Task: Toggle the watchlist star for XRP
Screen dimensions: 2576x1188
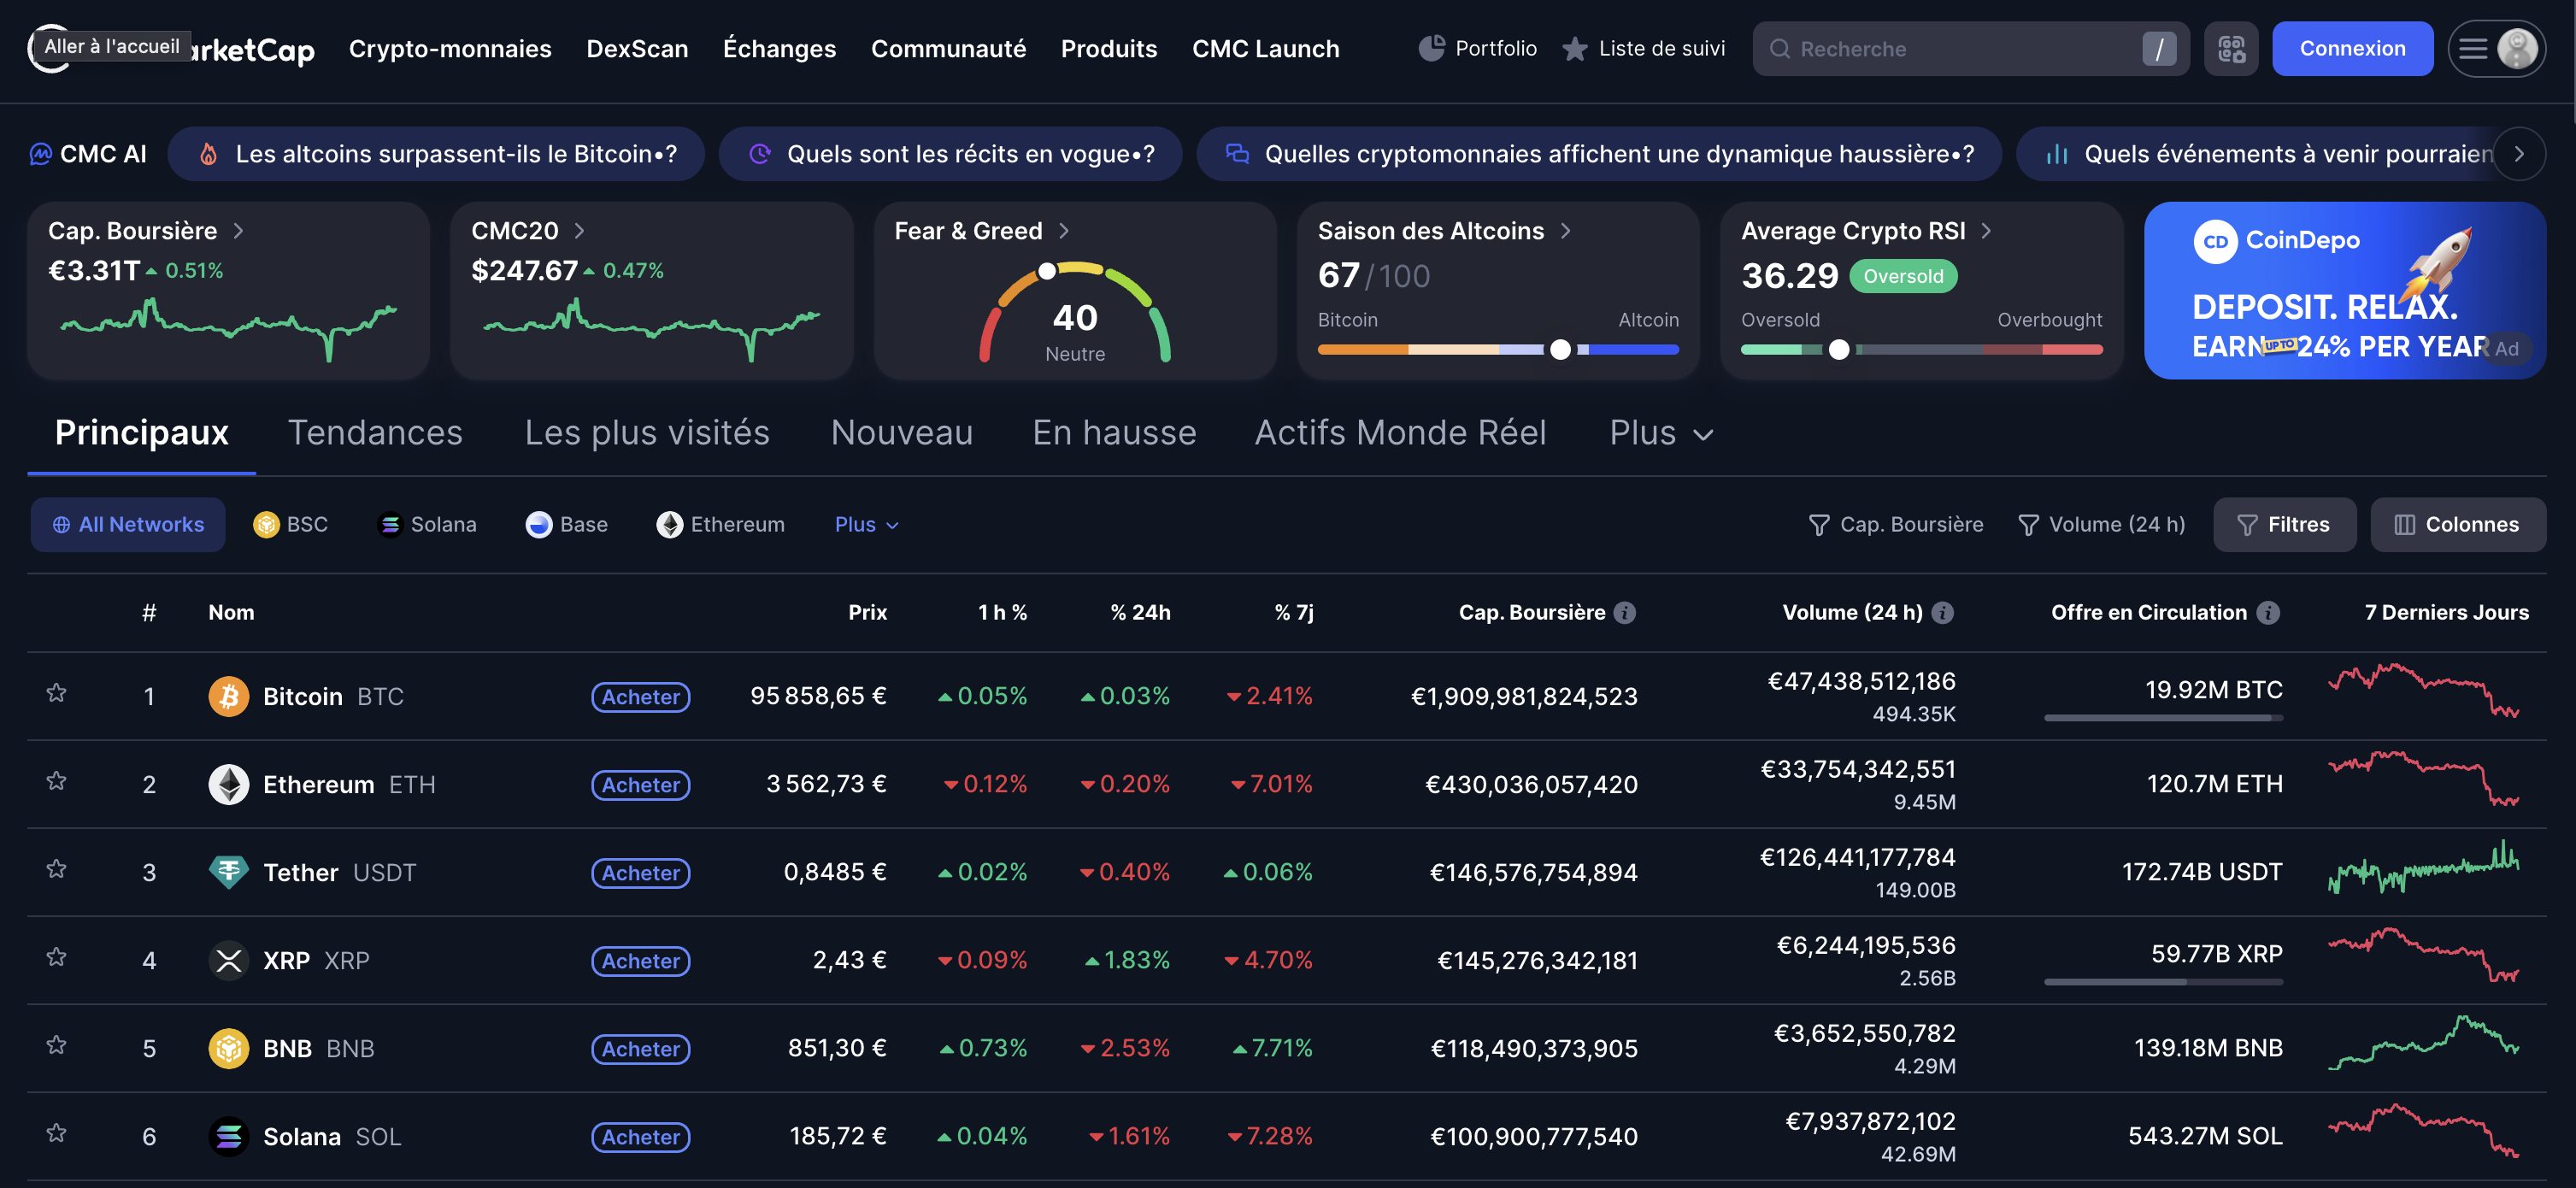Action: [x=56, y=958]
